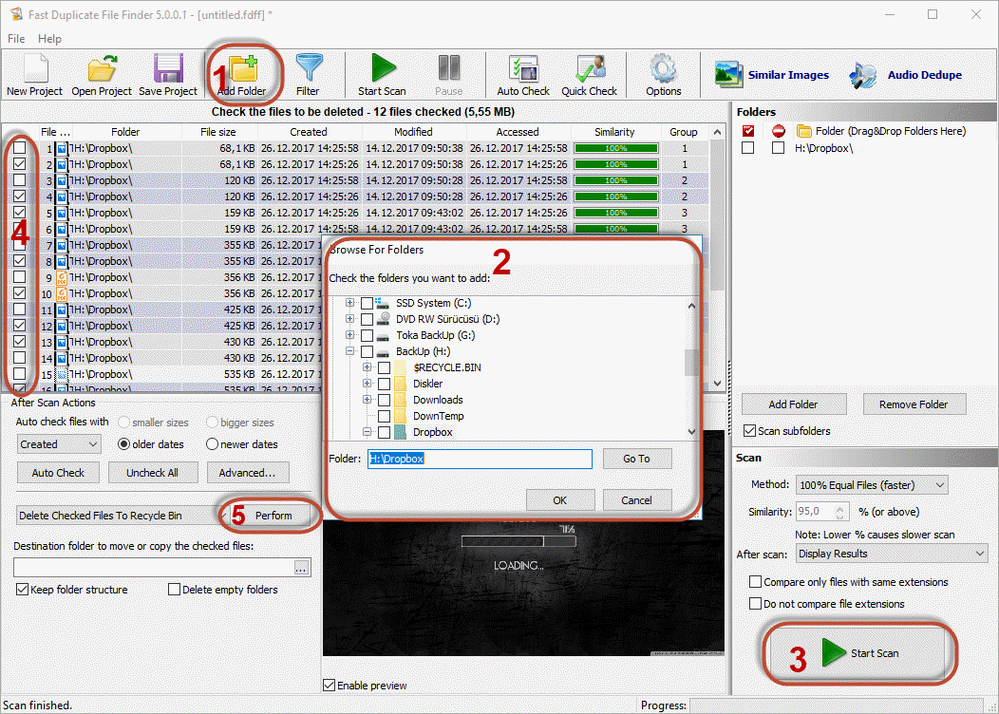Toggle Enable preview checkbox

[329, 685]
